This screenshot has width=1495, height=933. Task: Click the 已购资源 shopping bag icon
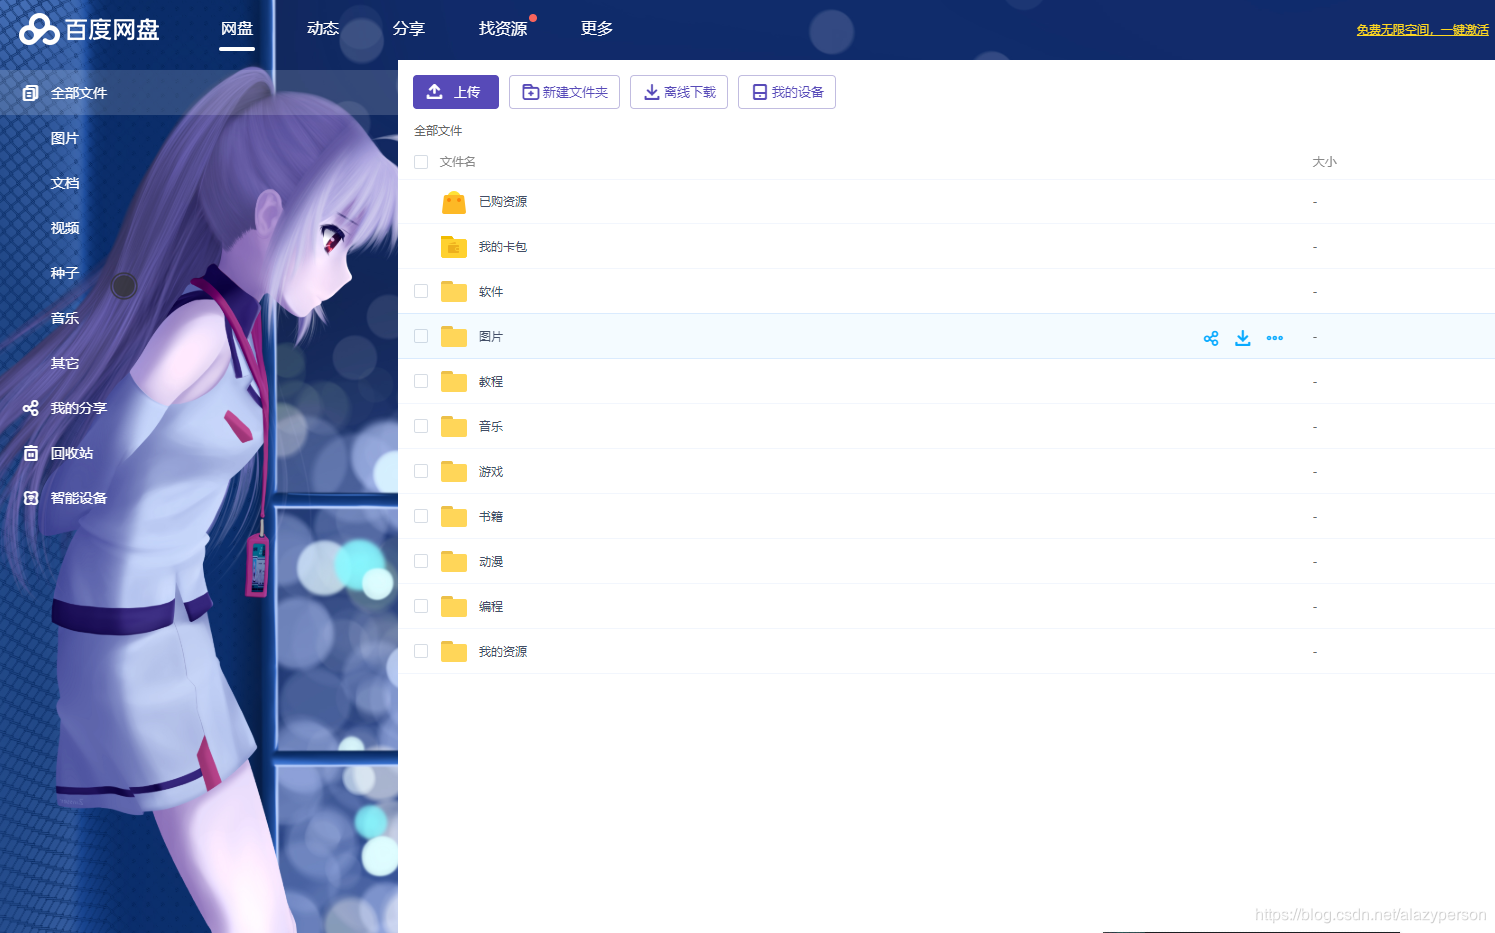pyautogui.click(x=454, y=202)
